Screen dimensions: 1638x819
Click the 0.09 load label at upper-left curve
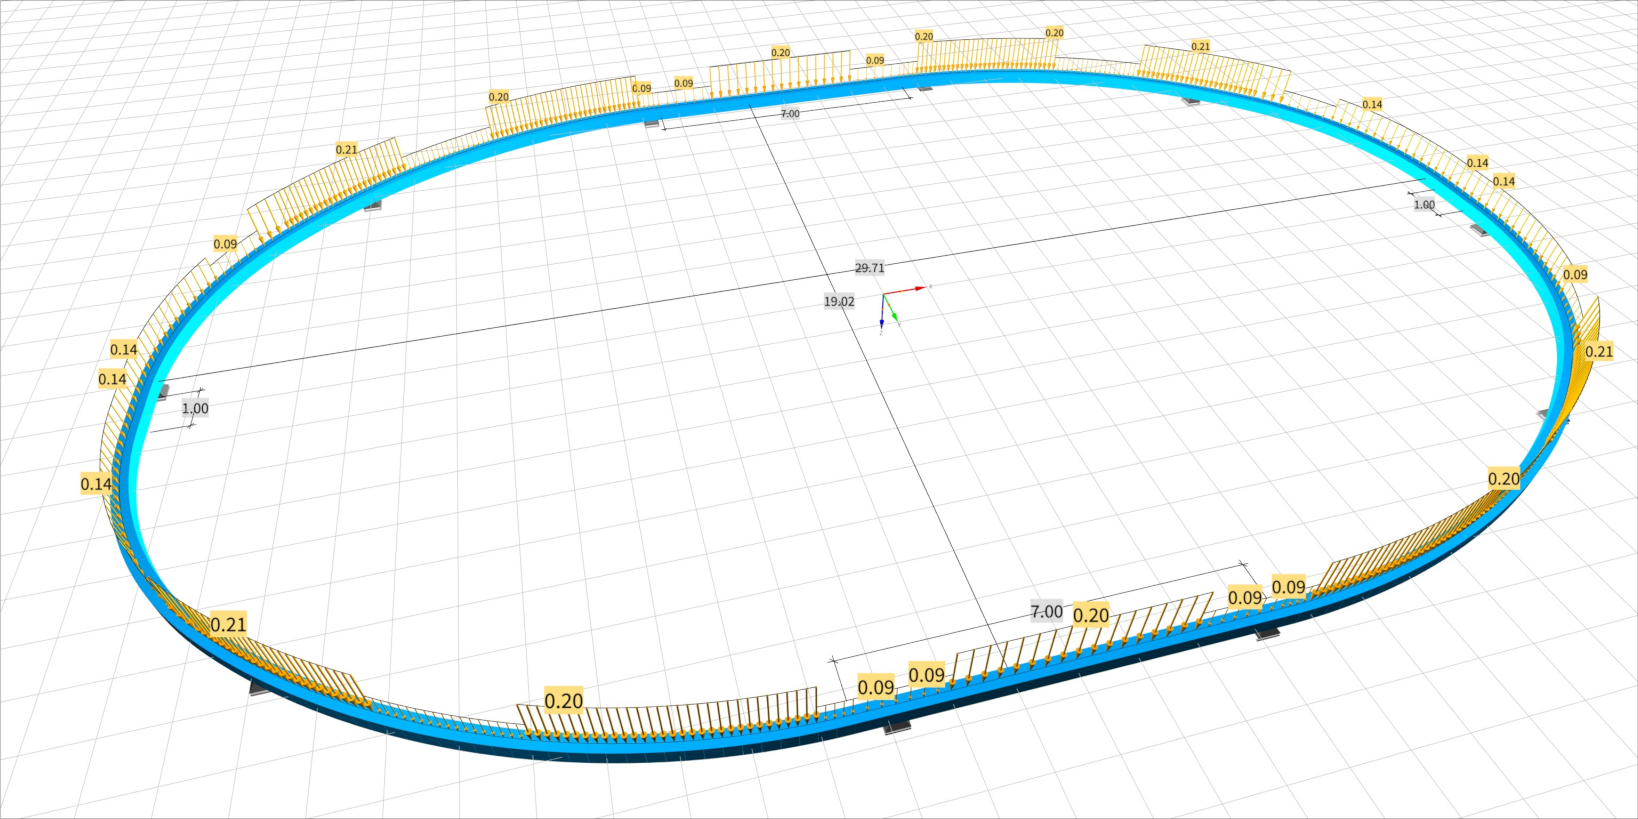(x=225, y=244)
